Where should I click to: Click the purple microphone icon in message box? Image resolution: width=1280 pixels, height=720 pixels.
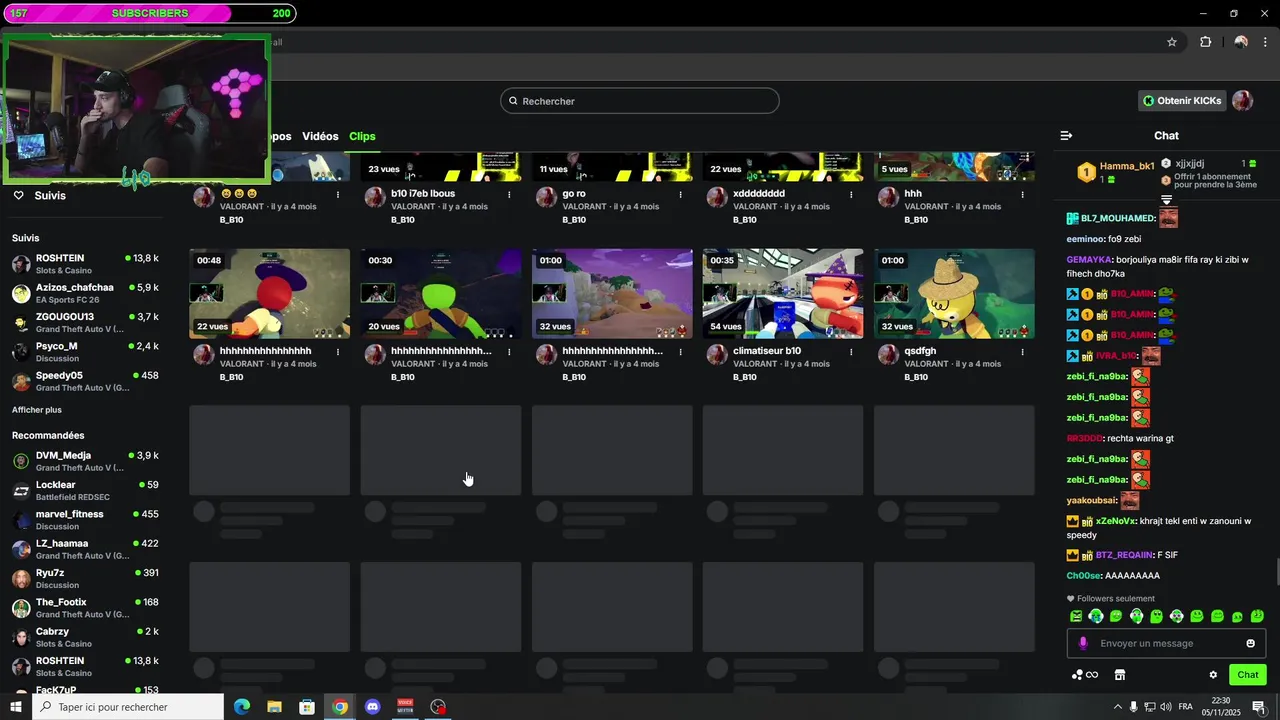[1083, 643]
